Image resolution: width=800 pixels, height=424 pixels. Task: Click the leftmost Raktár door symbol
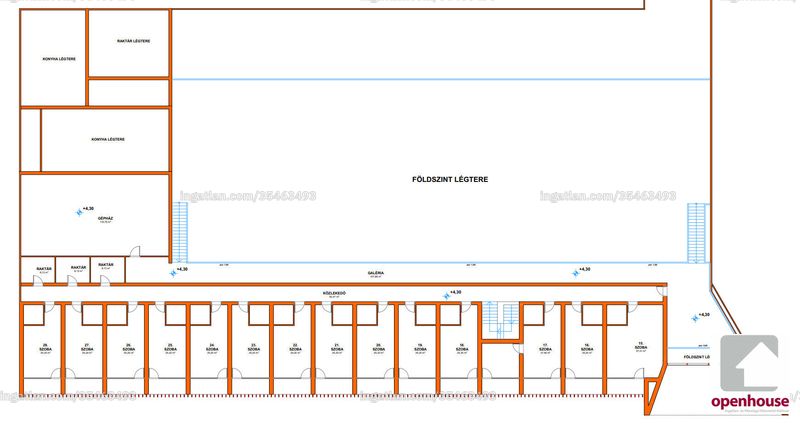(x=39, y=280)
